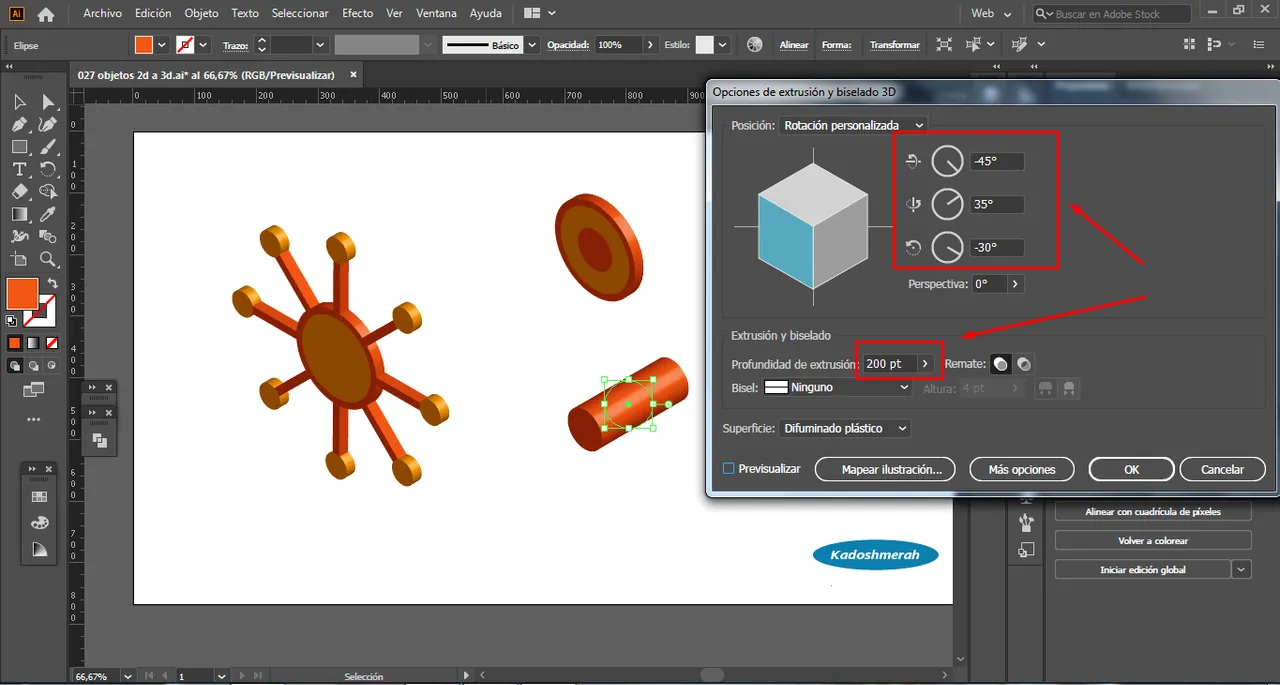Open the Web workspace switcher
The width and height of the screenshot is (1280, 685).
tap(991, 14)
